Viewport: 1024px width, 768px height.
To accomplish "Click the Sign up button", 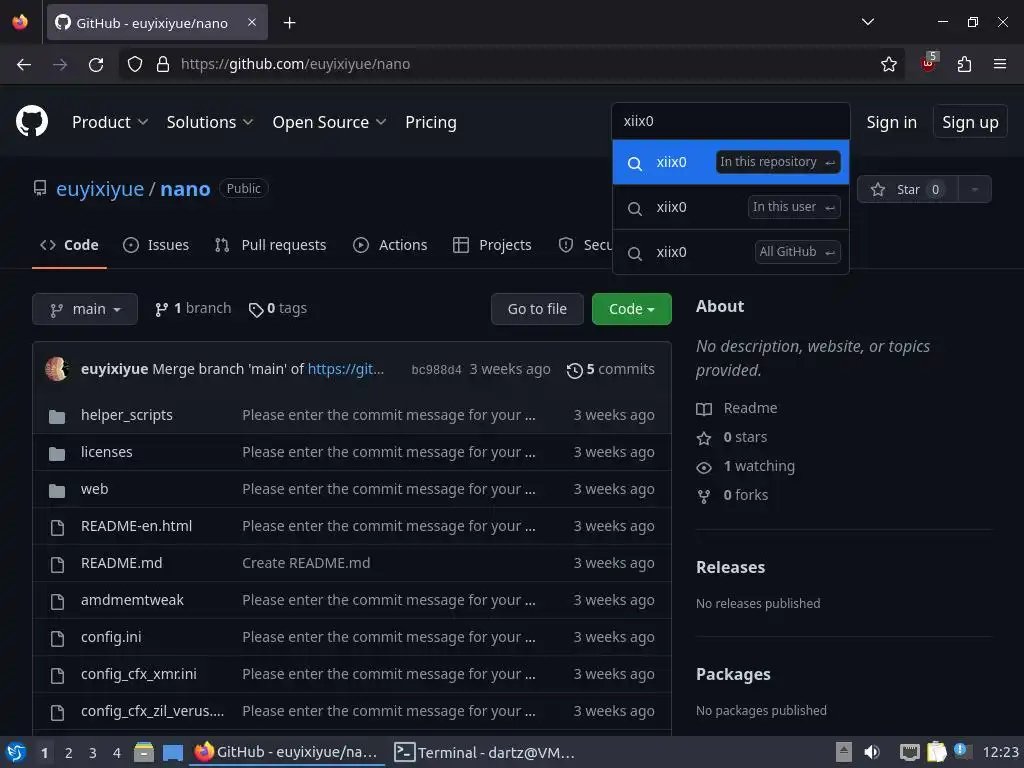I will pyautogui.click(x=970, y=122).
